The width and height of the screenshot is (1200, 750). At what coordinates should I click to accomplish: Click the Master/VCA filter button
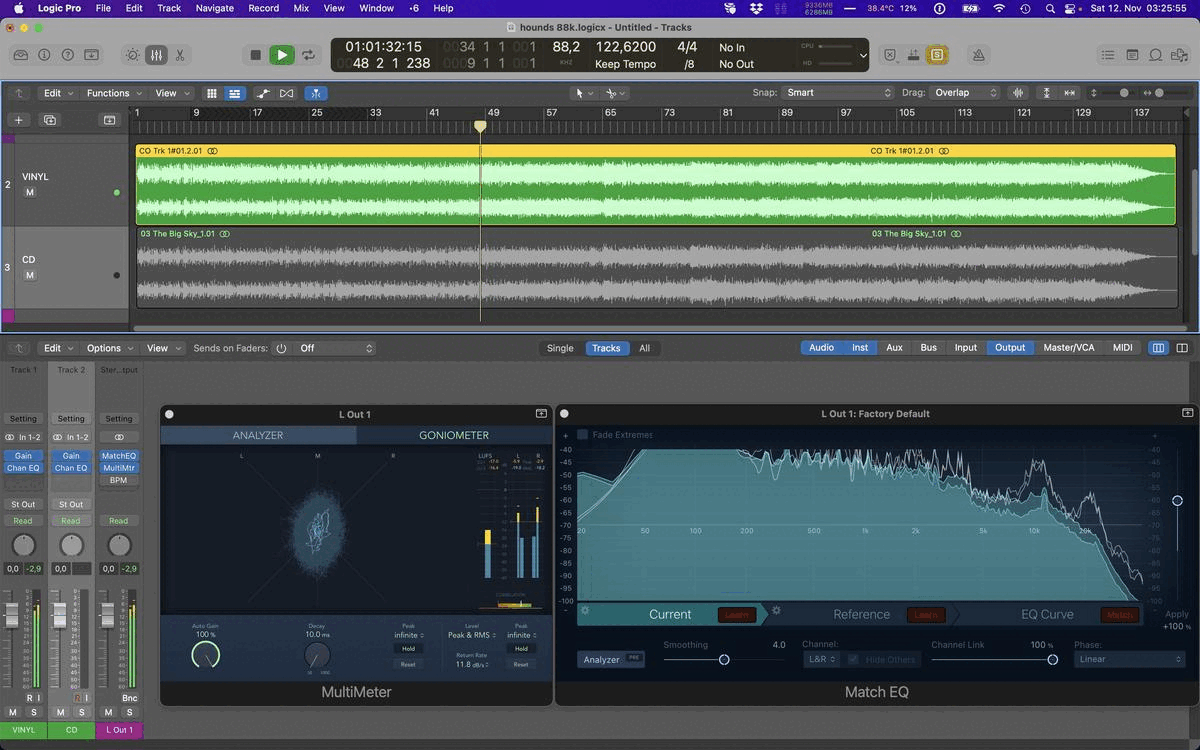click(x=1069, y=348)
